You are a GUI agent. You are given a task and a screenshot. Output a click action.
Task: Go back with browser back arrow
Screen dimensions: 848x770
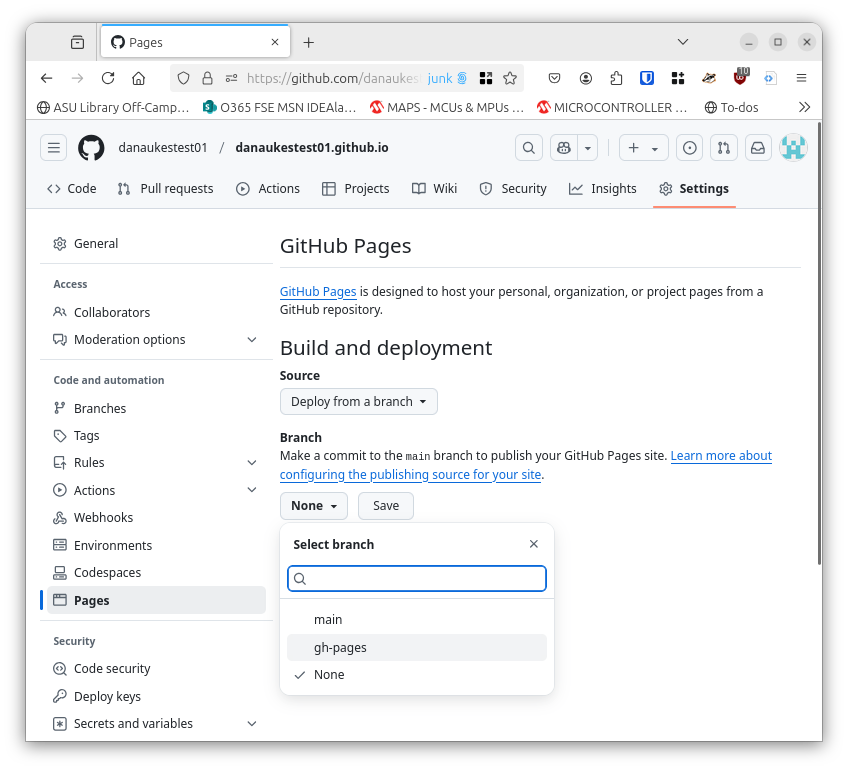[47, 78]
